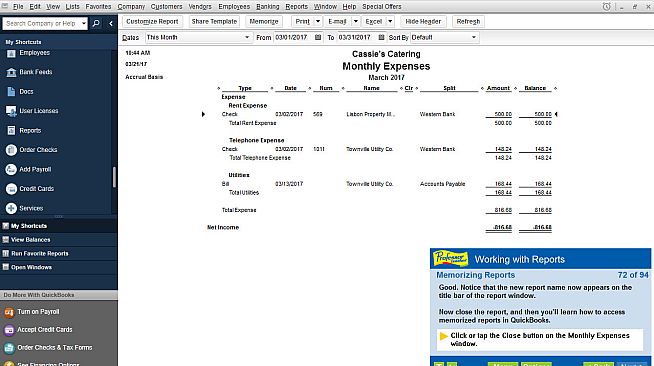This screenshot has width=654, height=366.
Task: Open Order Checks shortcut icon
Action: [11, 150]
